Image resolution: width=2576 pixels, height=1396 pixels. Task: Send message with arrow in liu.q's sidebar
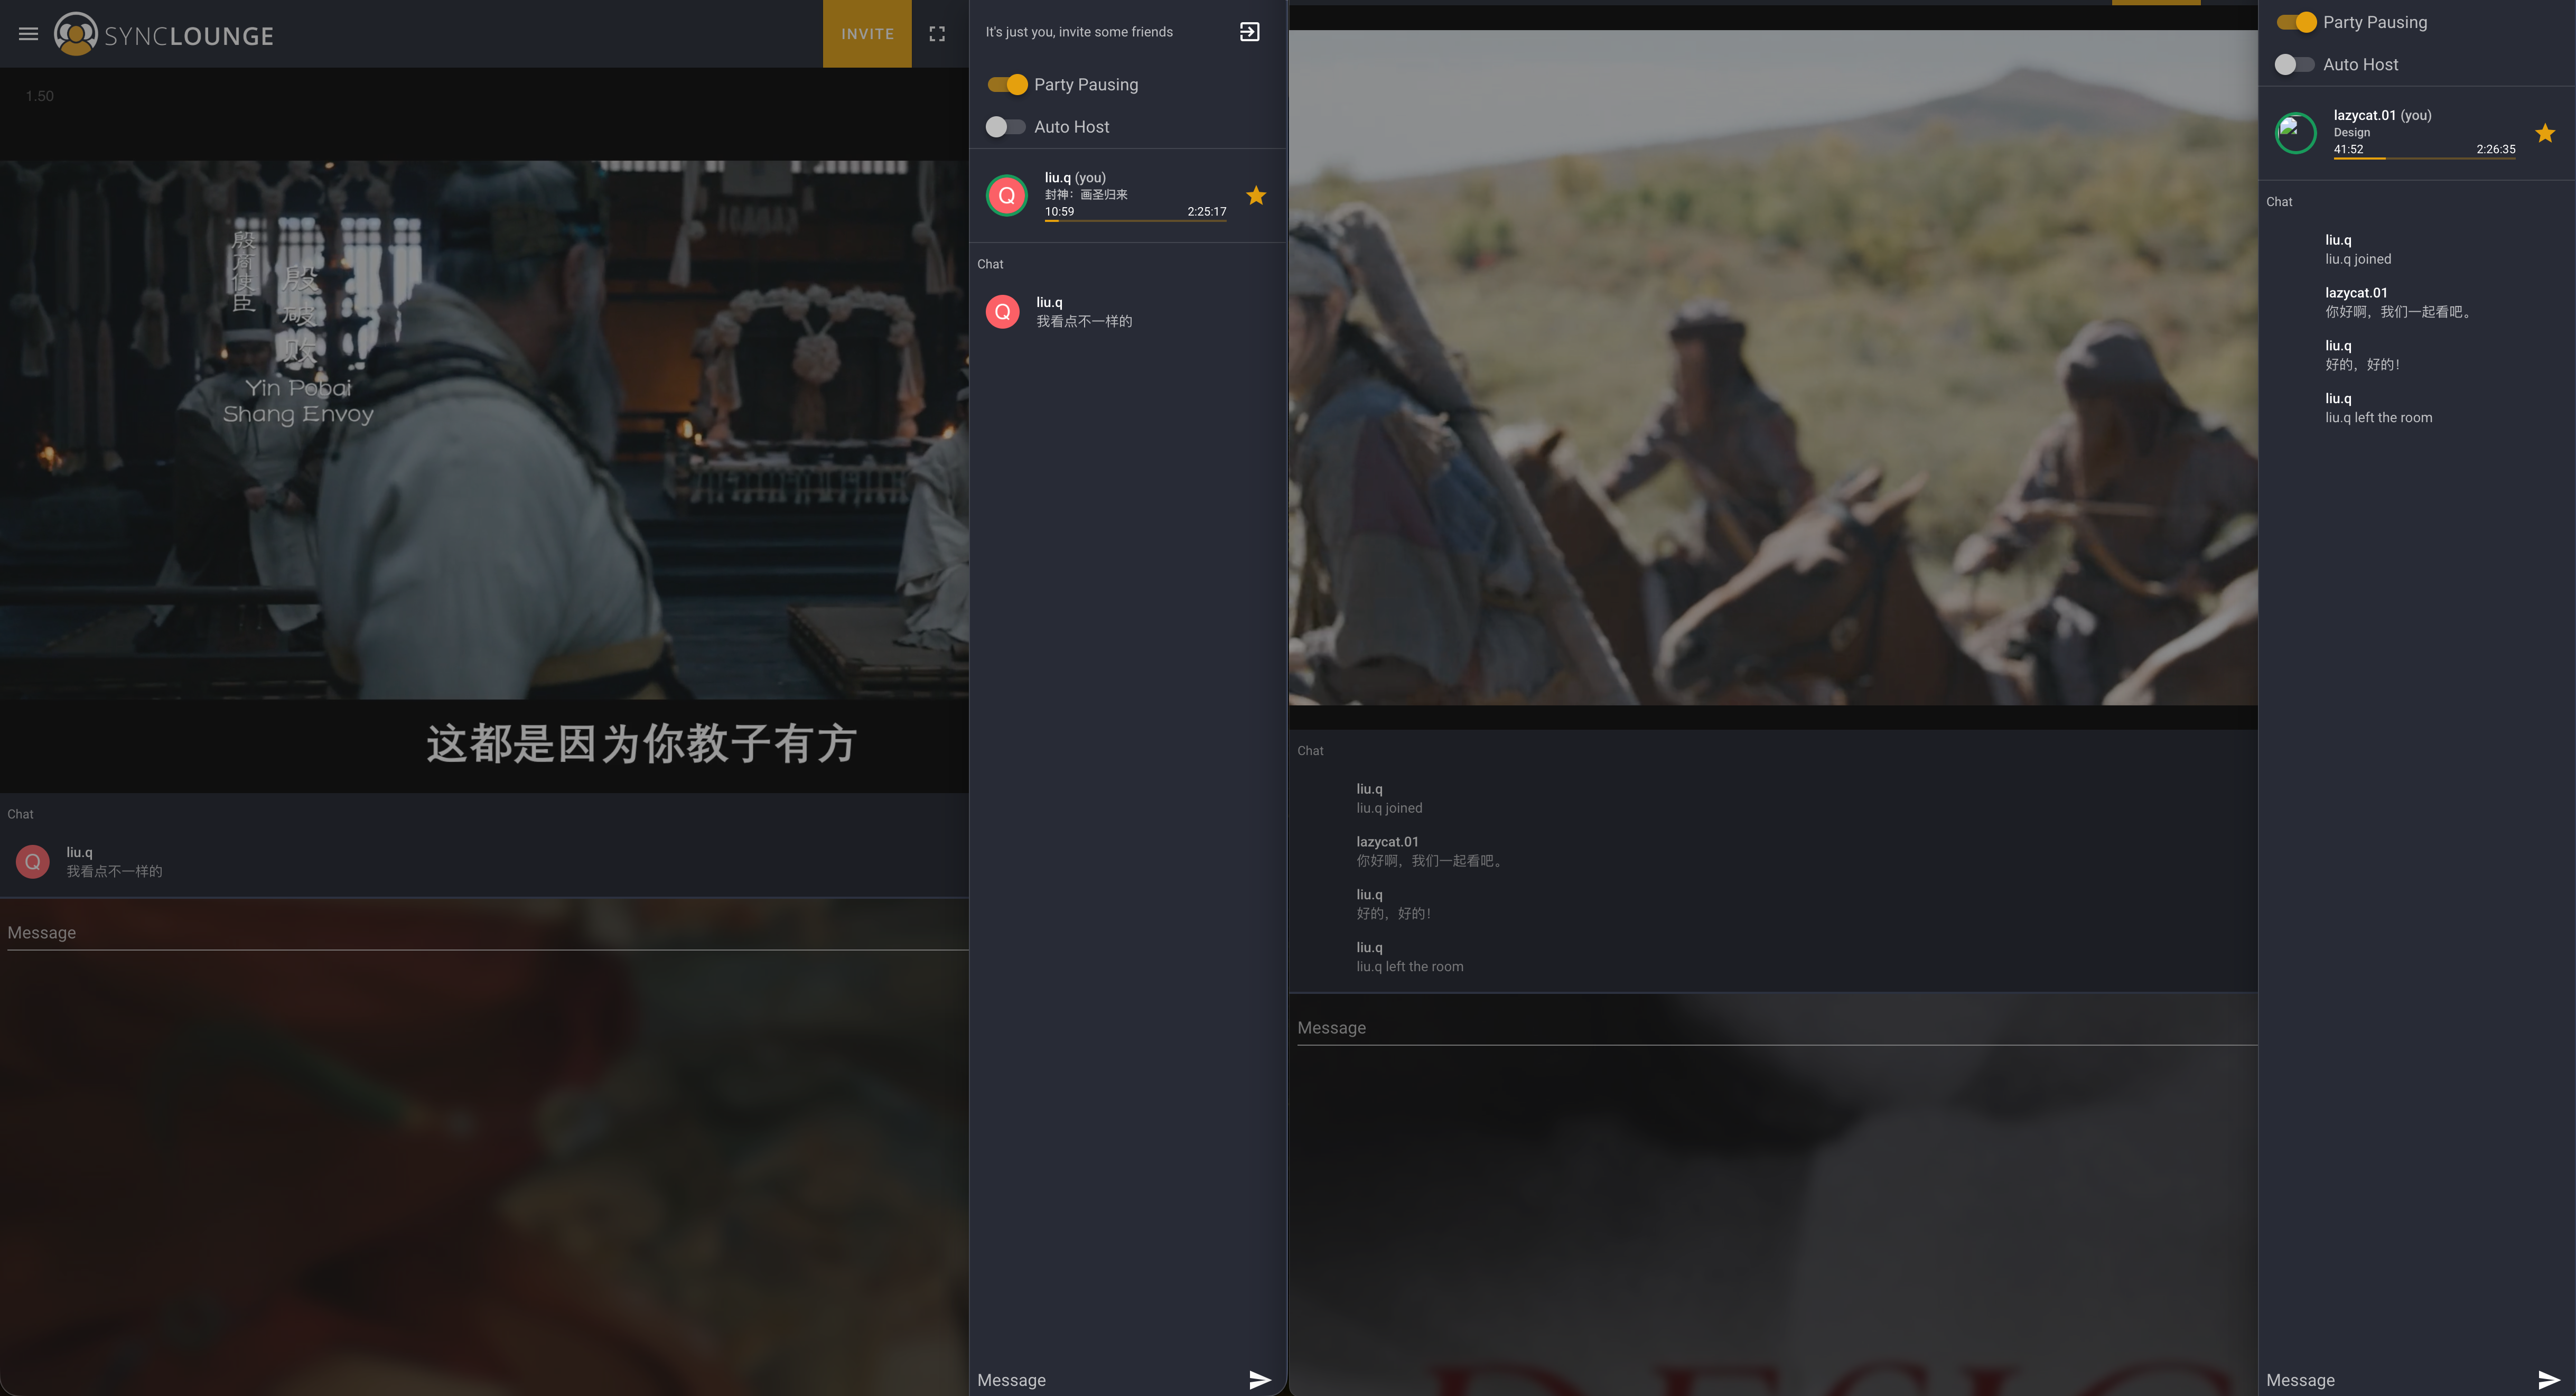tap(1260, 1380)
